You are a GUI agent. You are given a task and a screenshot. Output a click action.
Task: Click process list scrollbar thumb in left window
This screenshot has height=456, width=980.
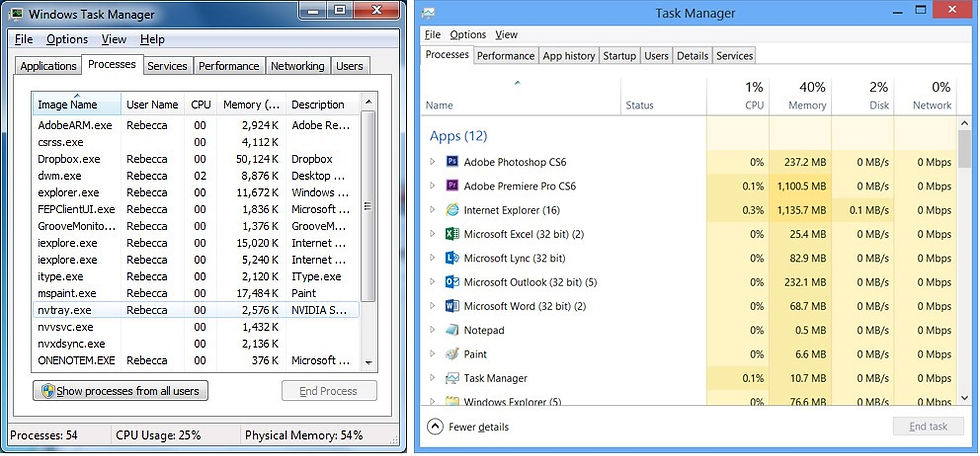[368, 206]
